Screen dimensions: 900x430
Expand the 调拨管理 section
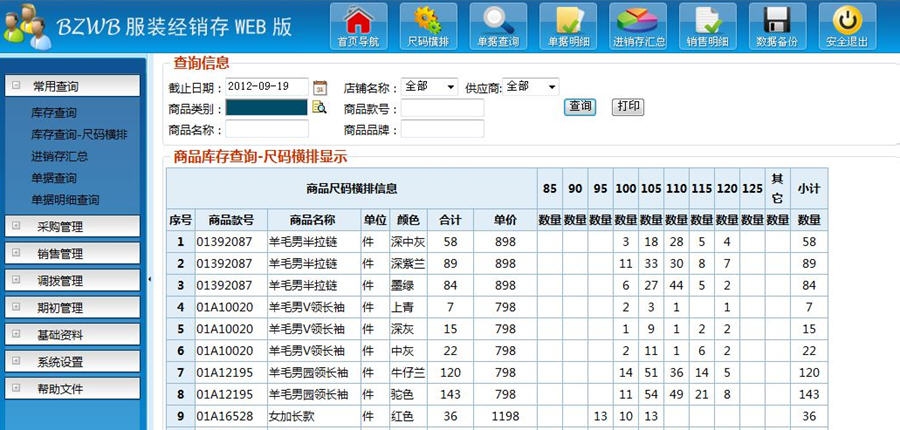(x=72, y=280)
